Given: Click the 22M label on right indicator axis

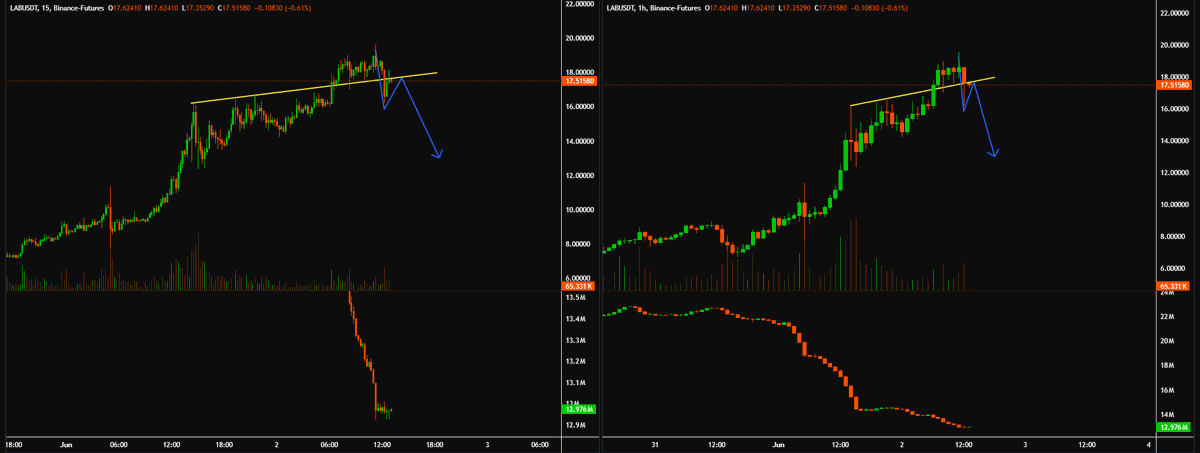Looking at the screenshot, I should click(x=1167, y=316).
